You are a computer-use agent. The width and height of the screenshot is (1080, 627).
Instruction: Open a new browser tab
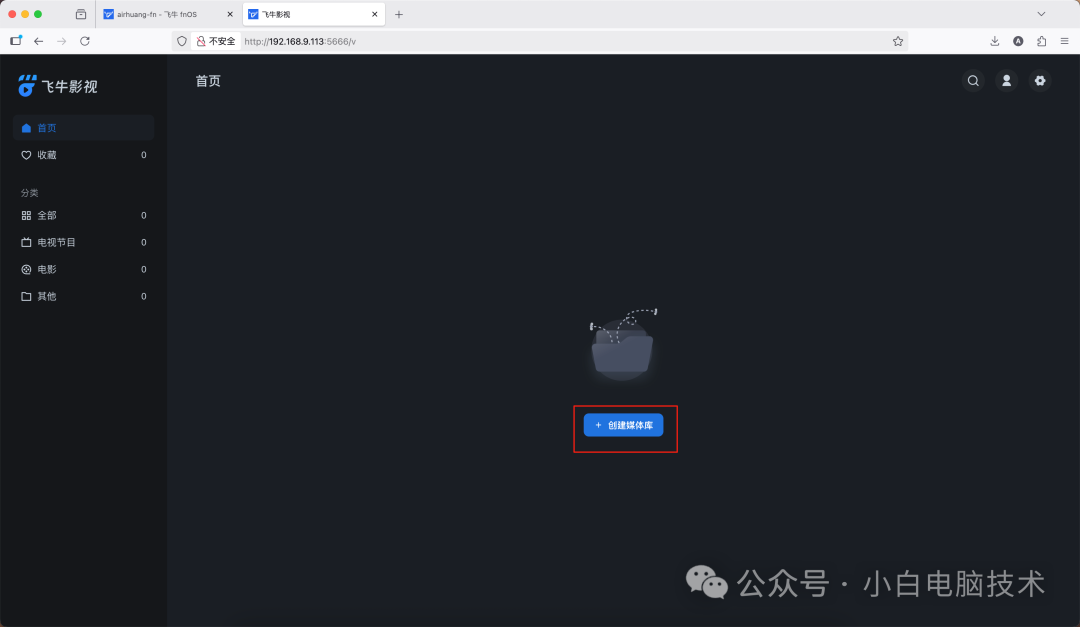399,14
